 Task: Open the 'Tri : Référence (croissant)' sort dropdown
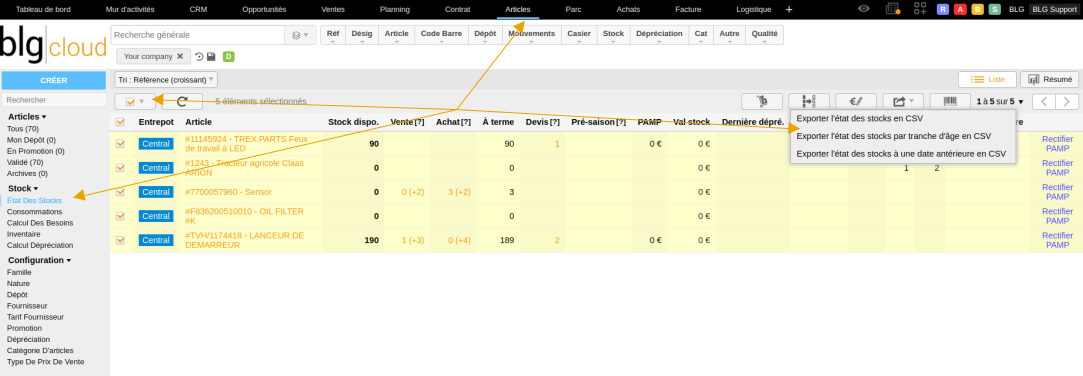click(166, 79)
